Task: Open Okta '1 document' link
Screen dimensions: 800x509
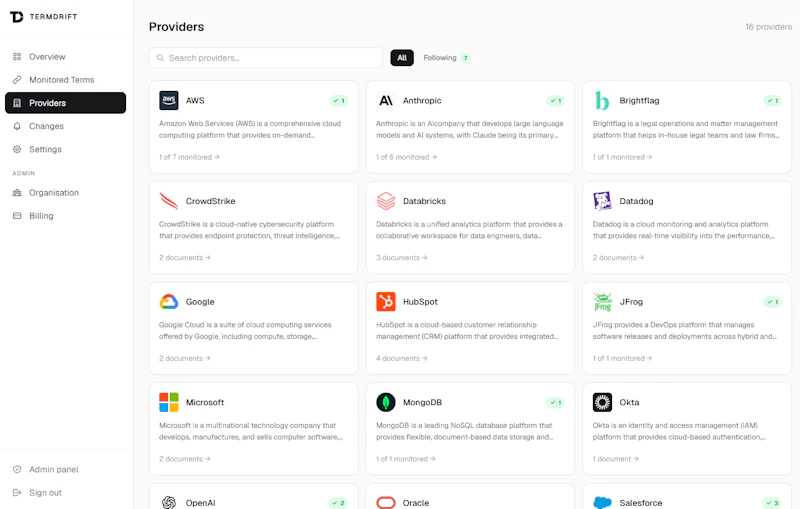Action: point(616,459)
